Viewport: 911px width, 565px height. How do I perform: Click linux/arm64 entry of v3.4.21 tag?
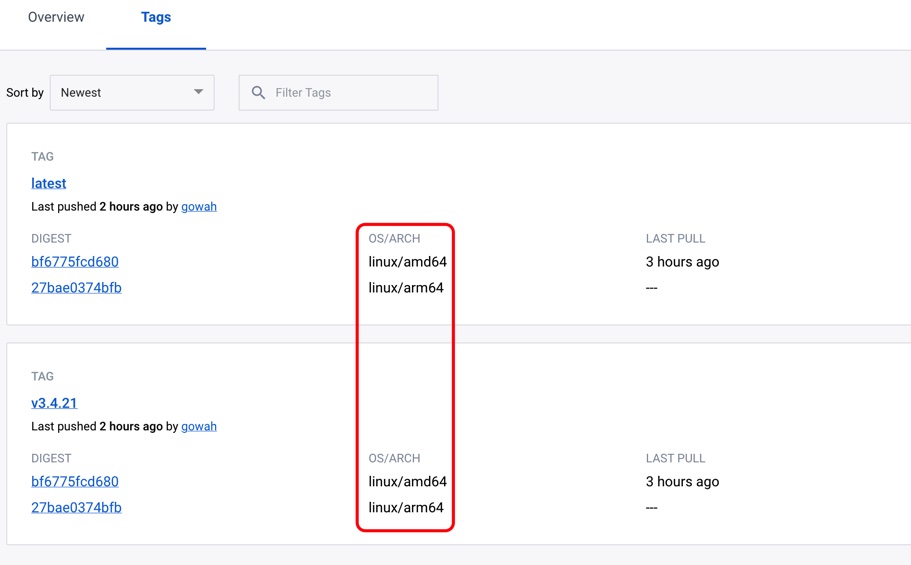406,507
